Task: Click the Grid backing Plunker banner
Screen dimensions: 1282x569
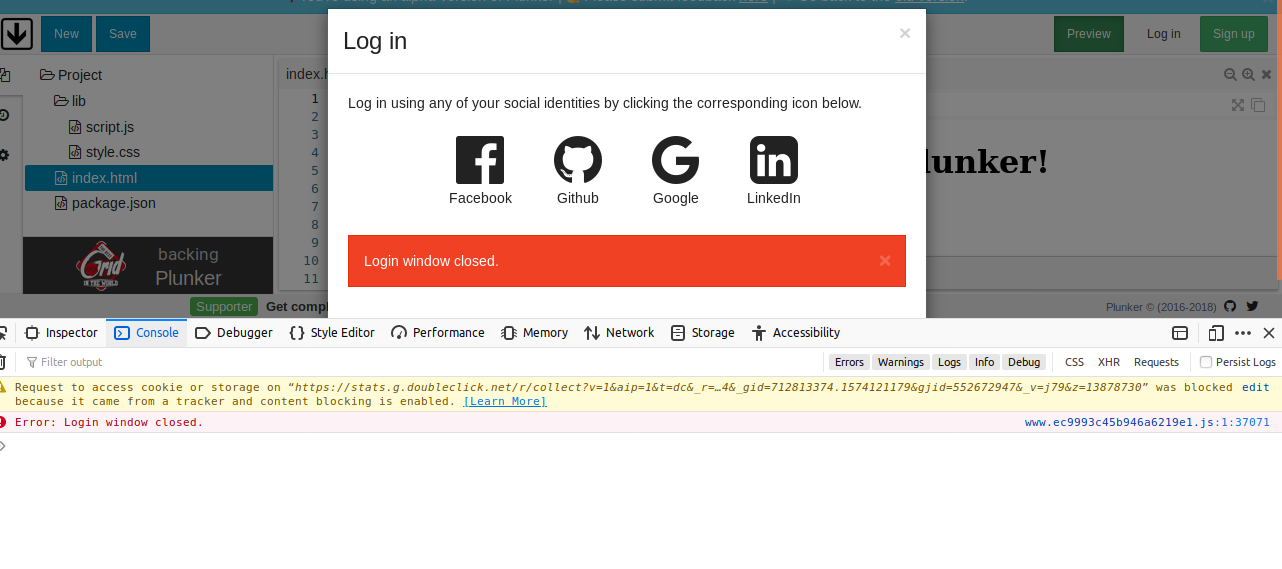Action: click(x=148, y=265)
